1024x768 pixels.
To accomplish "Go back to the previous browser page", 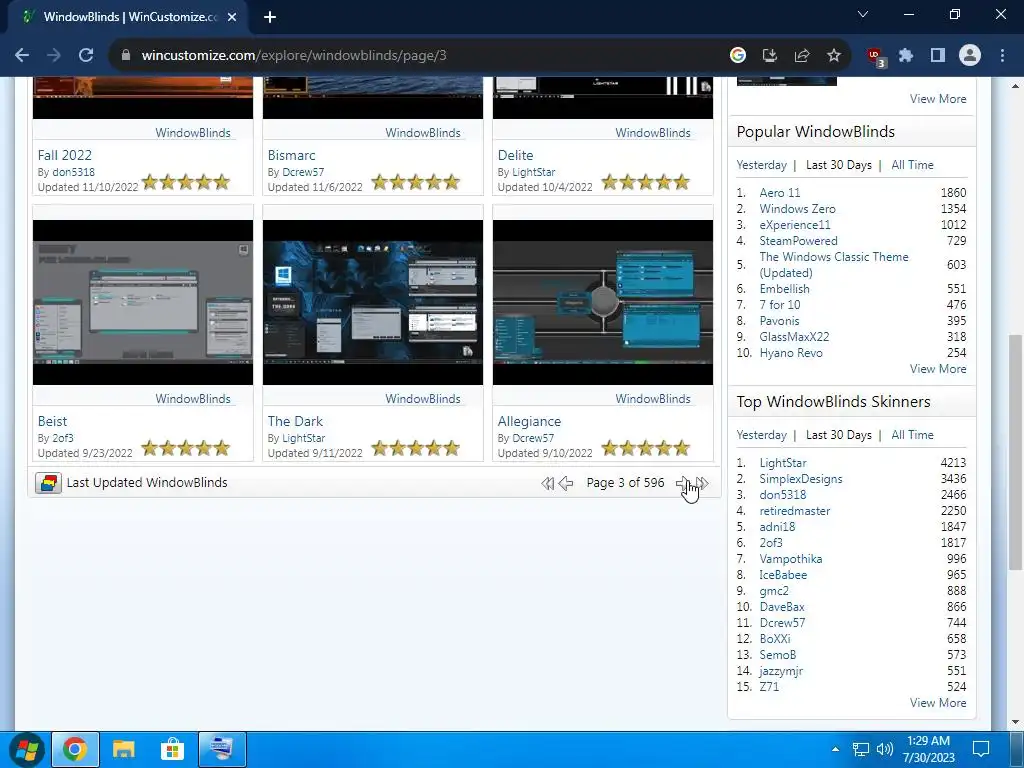I will 22,56.
